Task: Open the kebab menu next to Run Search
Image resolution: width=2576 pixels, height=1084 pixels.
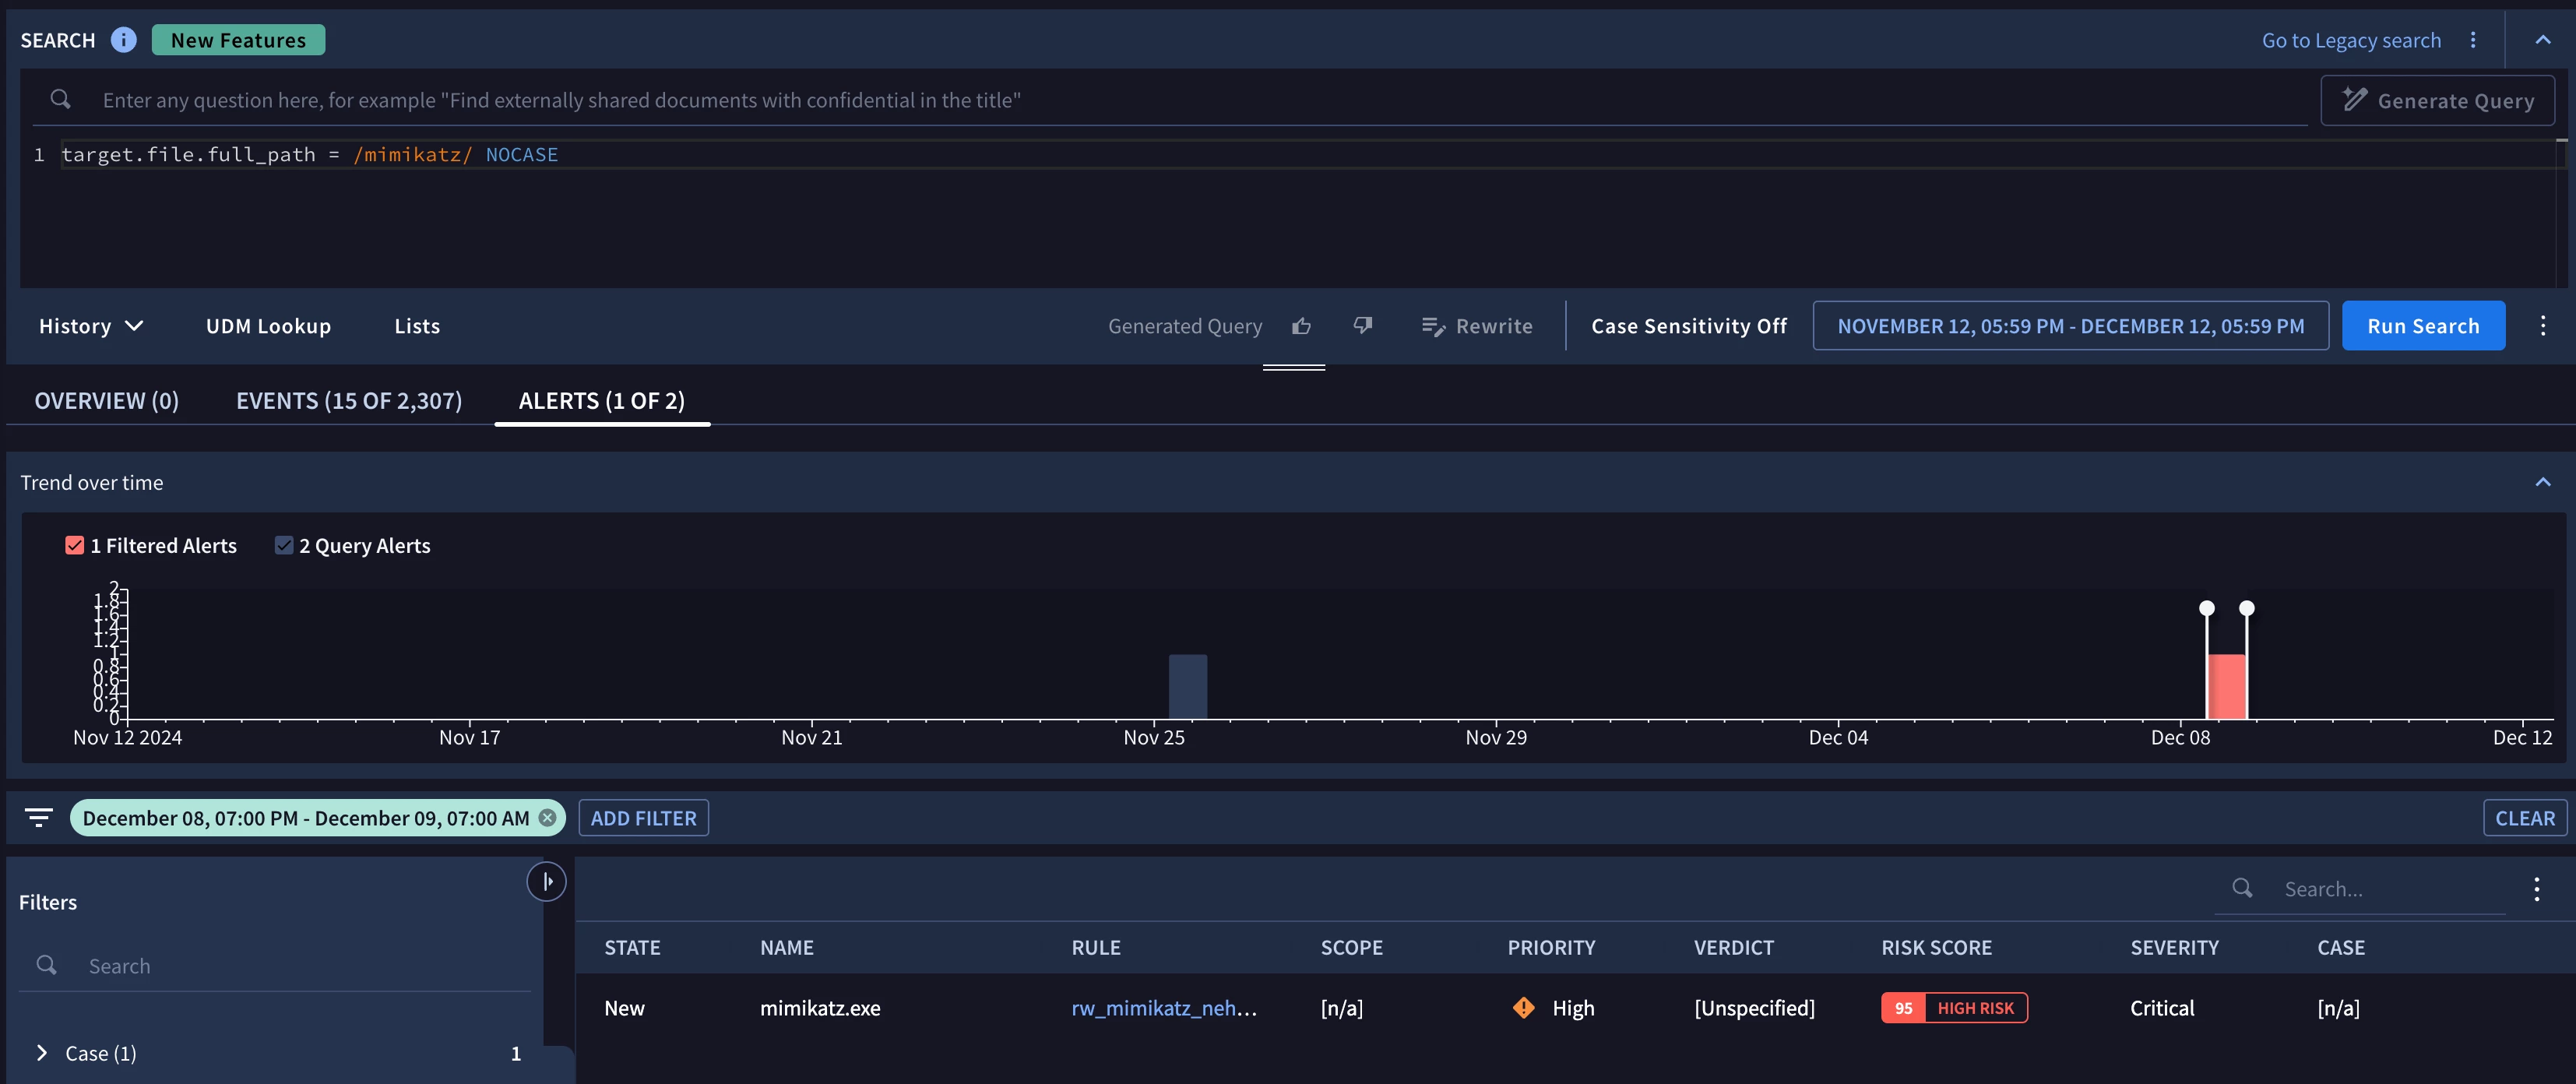Action: 2543,326
